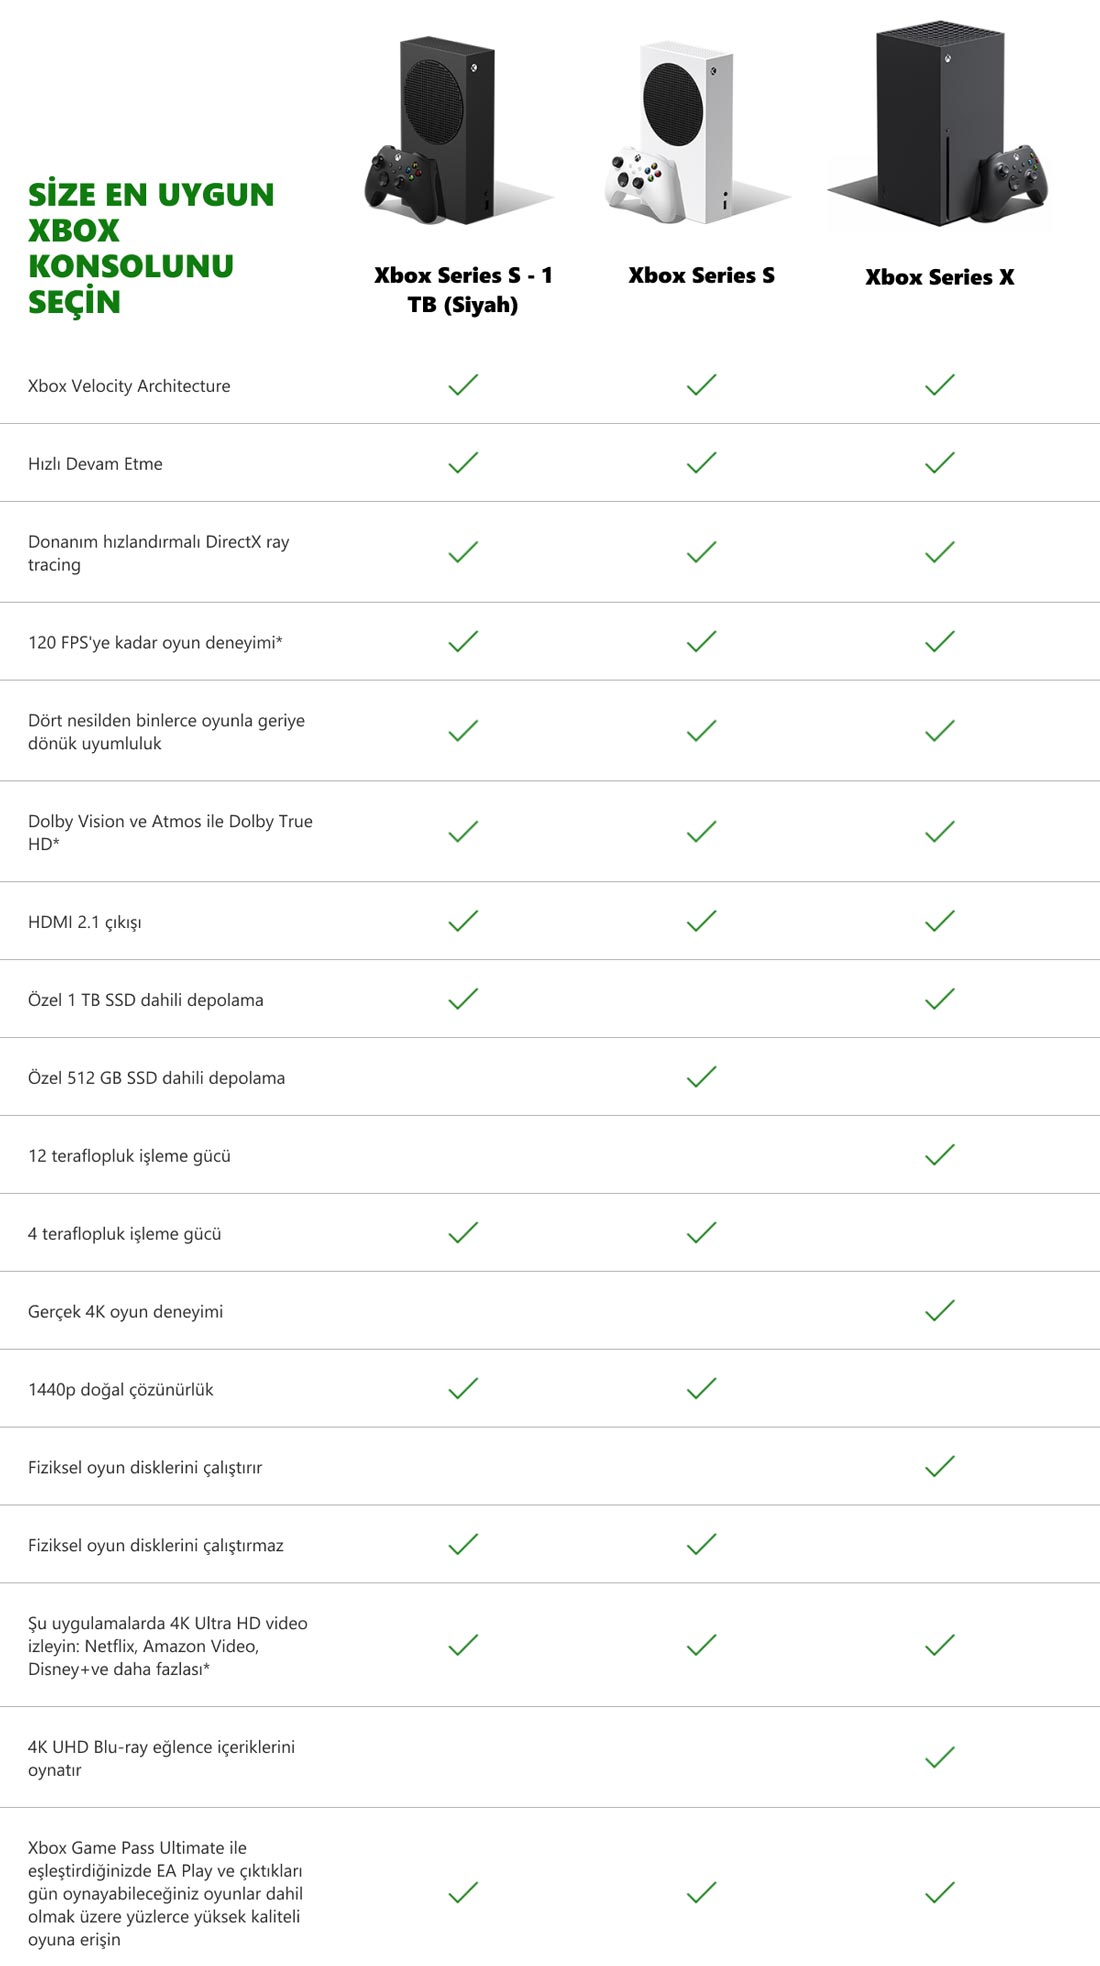
Task: Click black Series S checkmark for 1 TB SSD row
Action: coord(463,999)
